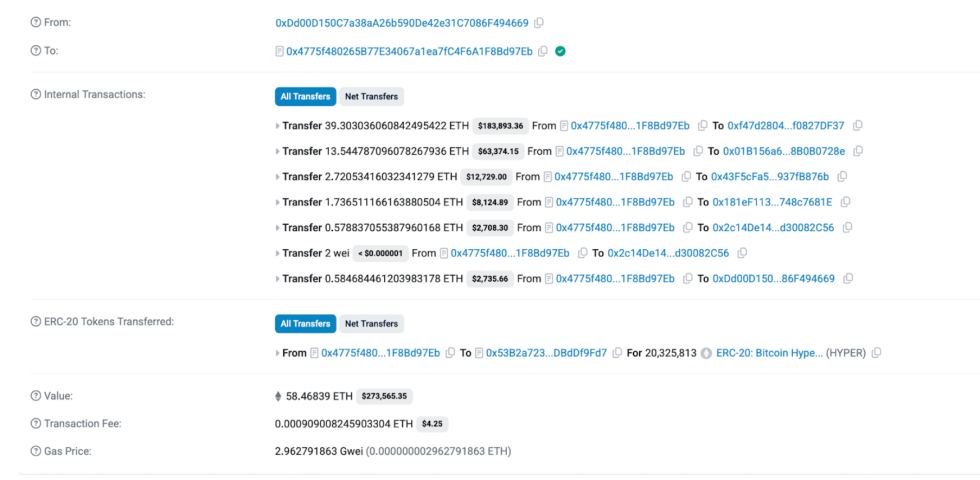Switch to Net Transfers for Internal Transactions
The image size is (980, 480).
[371, 97]
